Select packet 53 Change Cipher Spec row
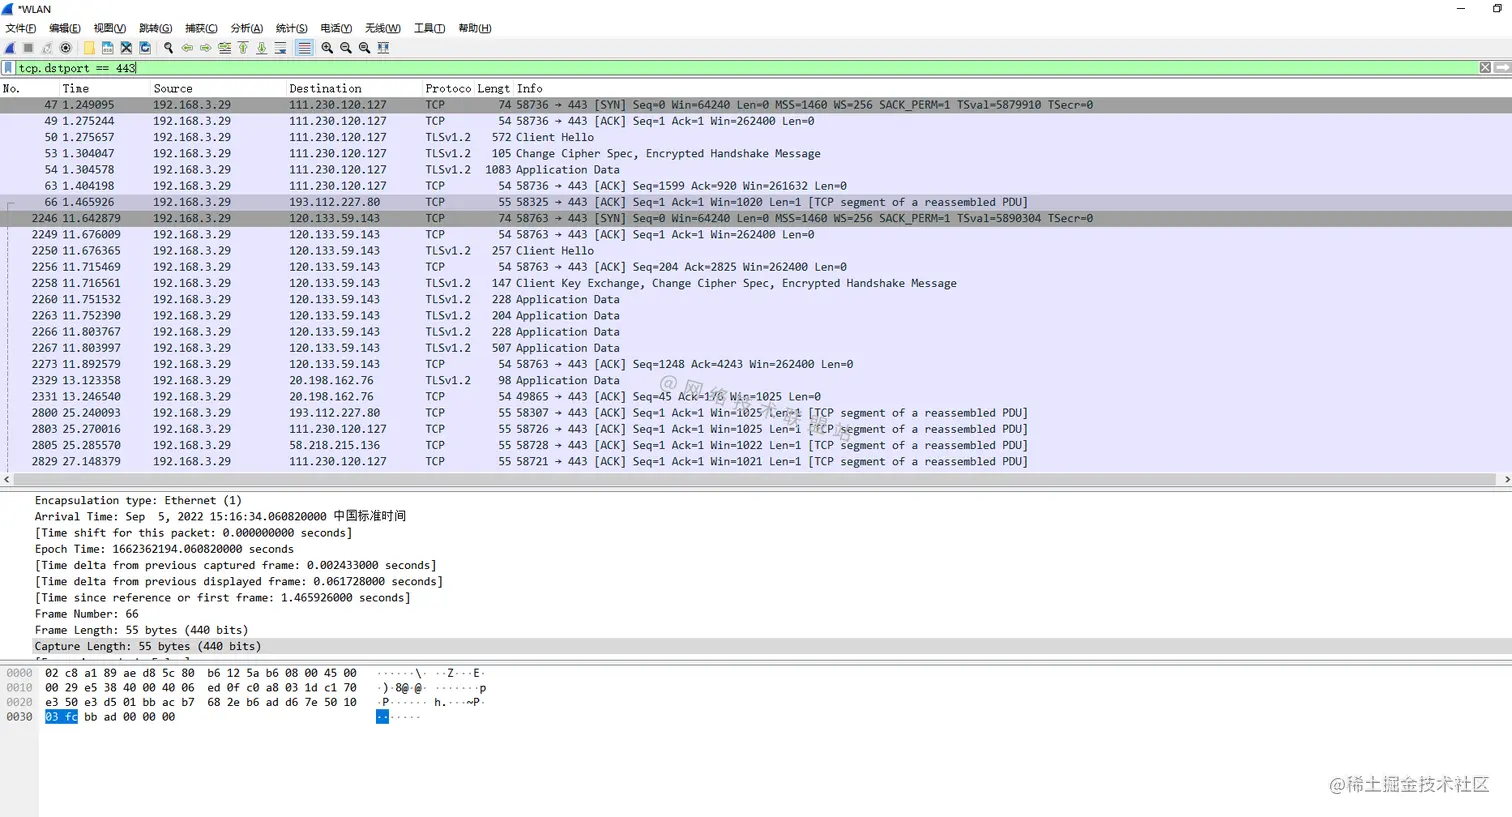This screenshot has width=1512, height=817. [756, 153]
